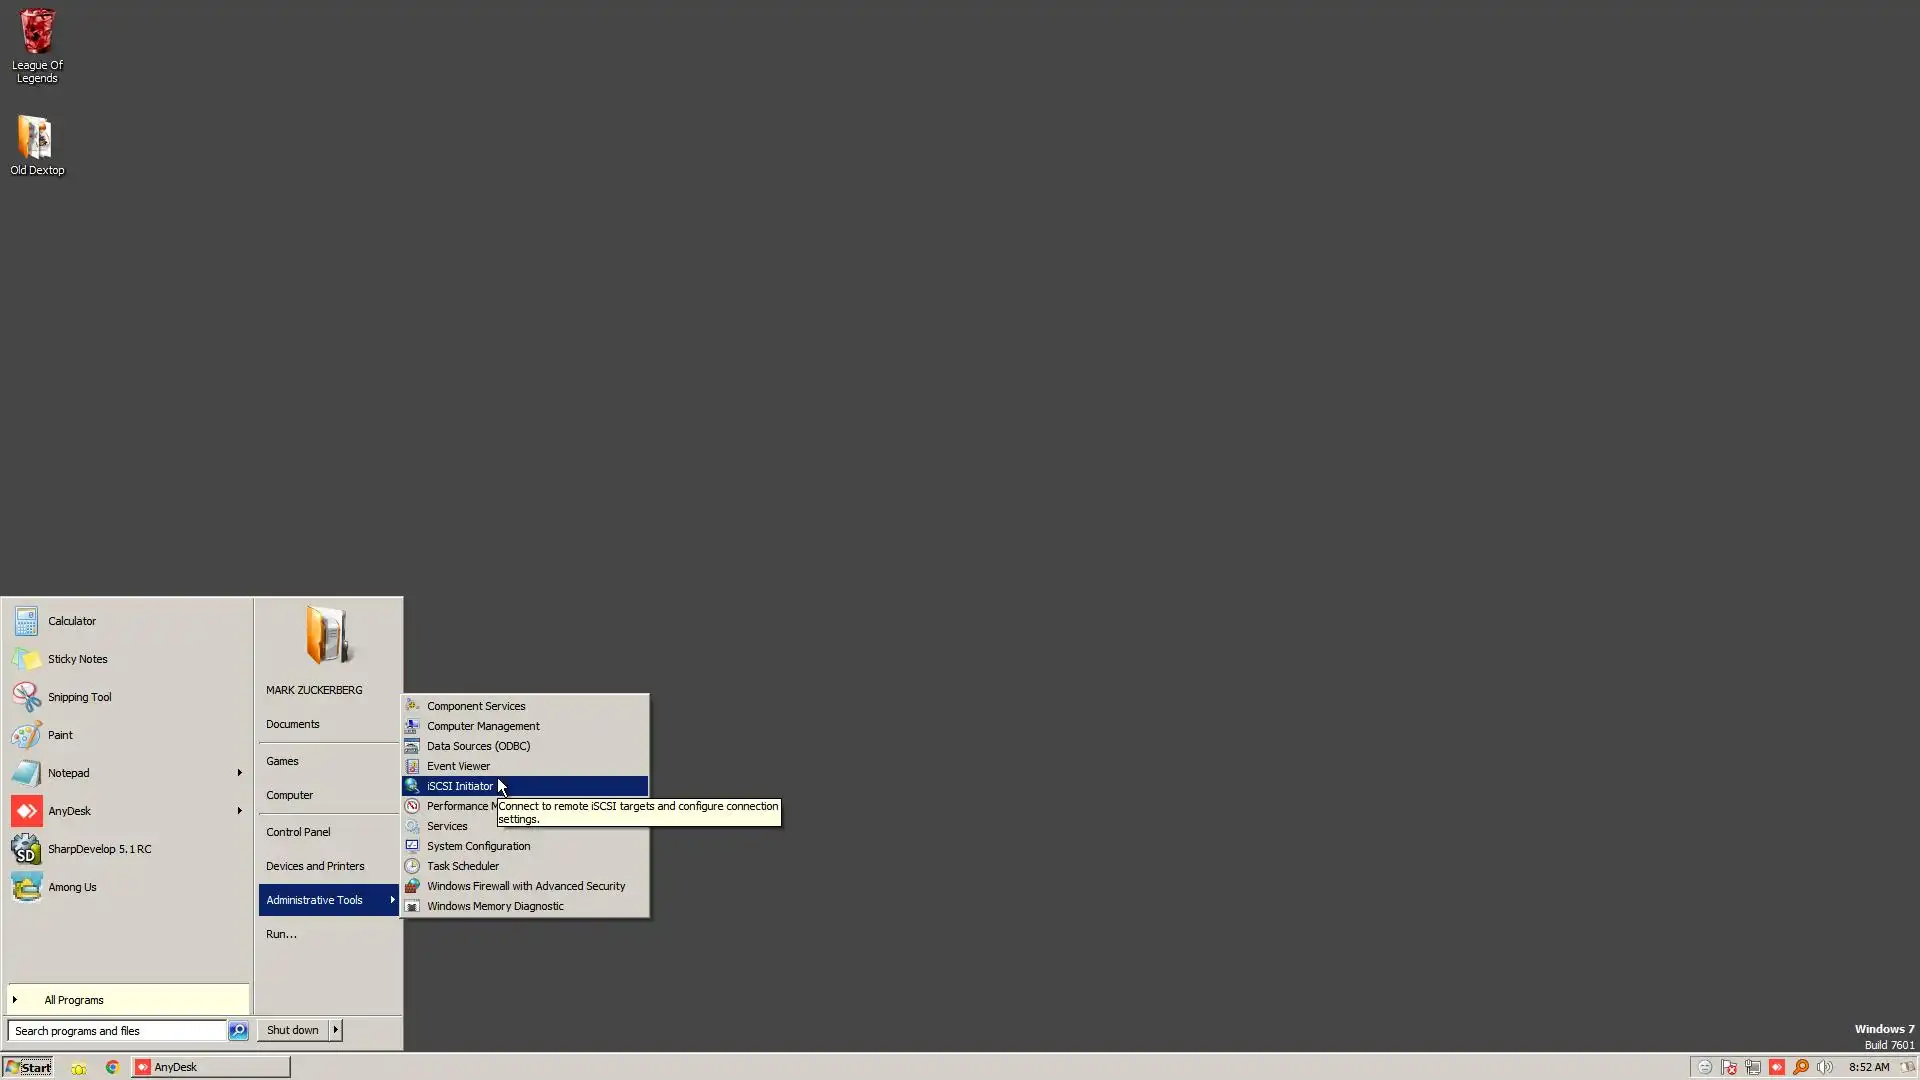Click Chrome icon in quick launch
This screenshot has height=1080, width=1920.
point(112,1067)
